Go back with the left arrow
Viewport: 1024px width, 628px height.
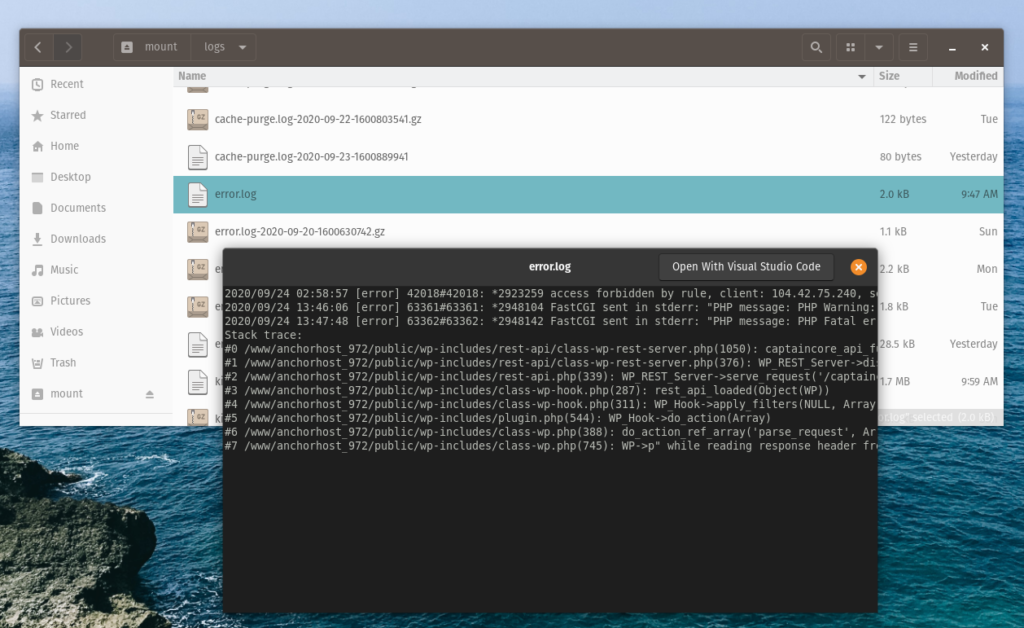tap(39, 47)
